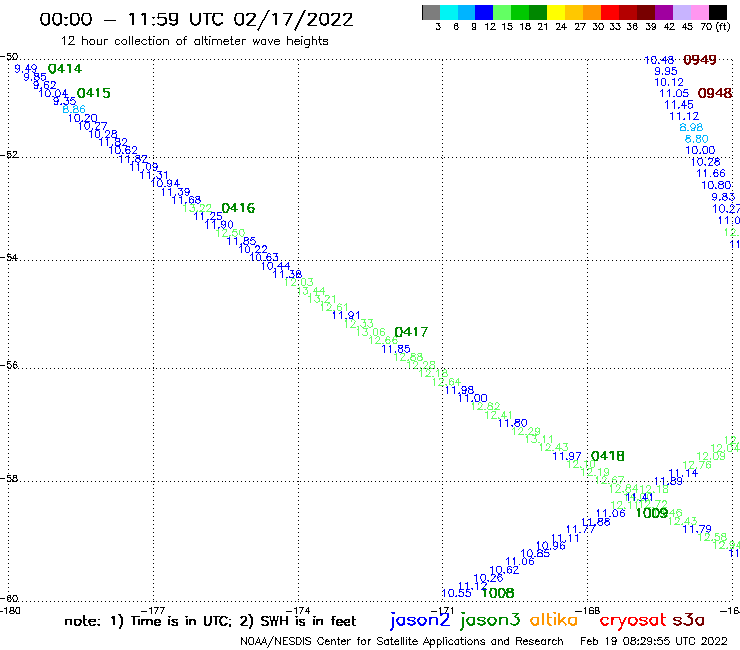Select the 0416 time marker on the track

[x=238, y=208]
